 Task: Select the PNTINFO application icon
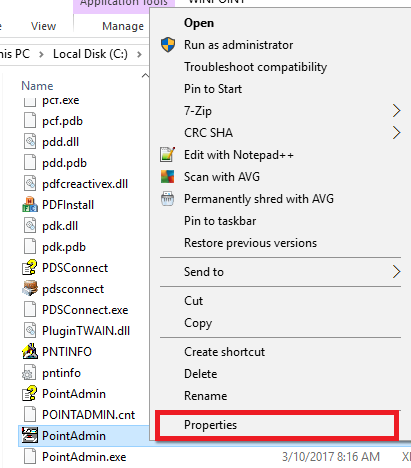(30, 352)
